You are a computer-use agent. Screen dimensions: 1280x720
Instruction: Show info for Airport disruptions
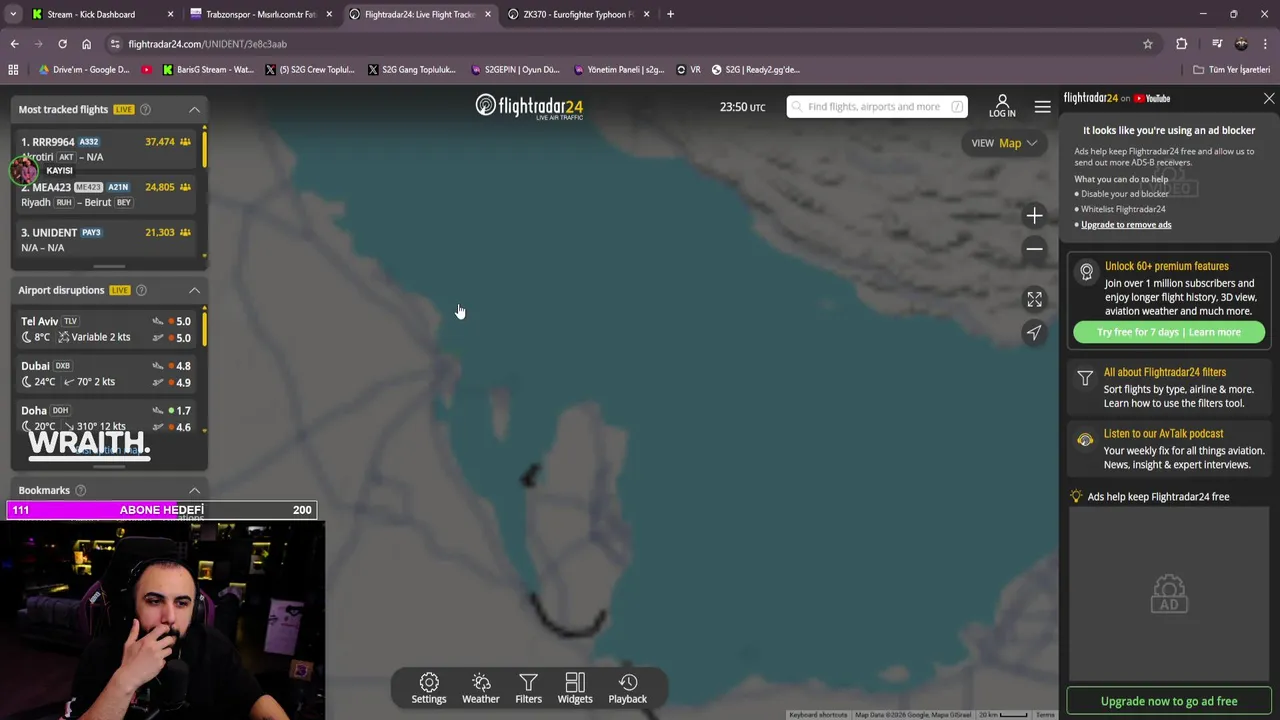[141, 290]
